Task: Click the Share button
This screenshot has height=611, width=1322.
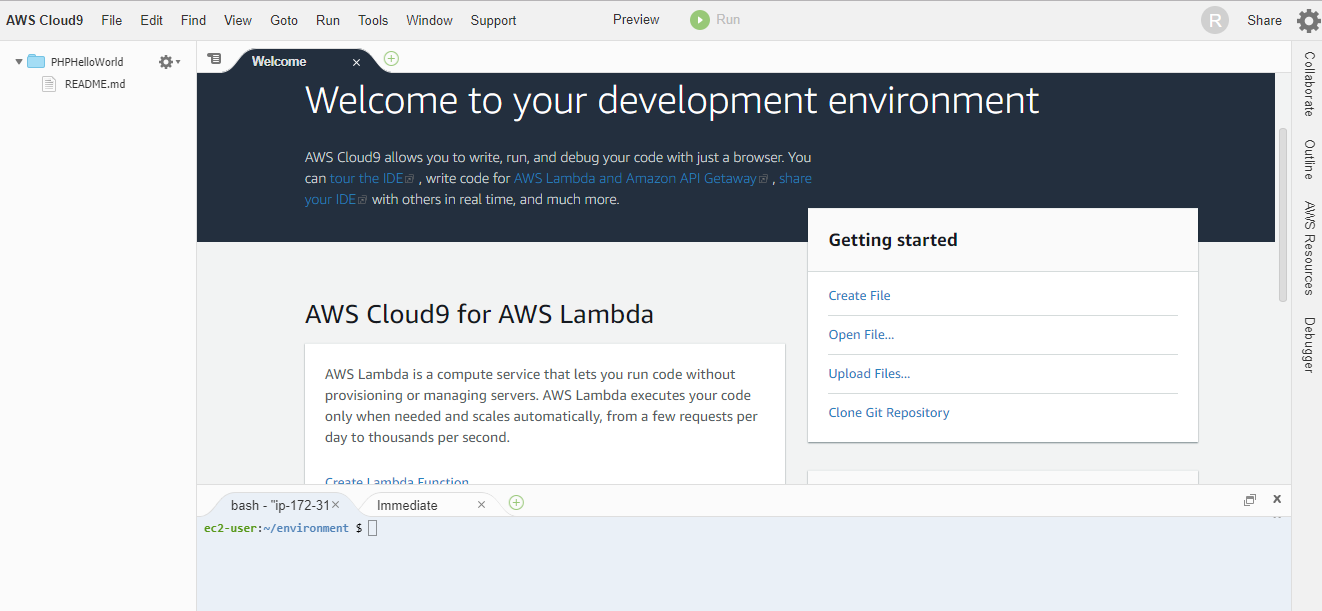Action: coord(1264,20)
